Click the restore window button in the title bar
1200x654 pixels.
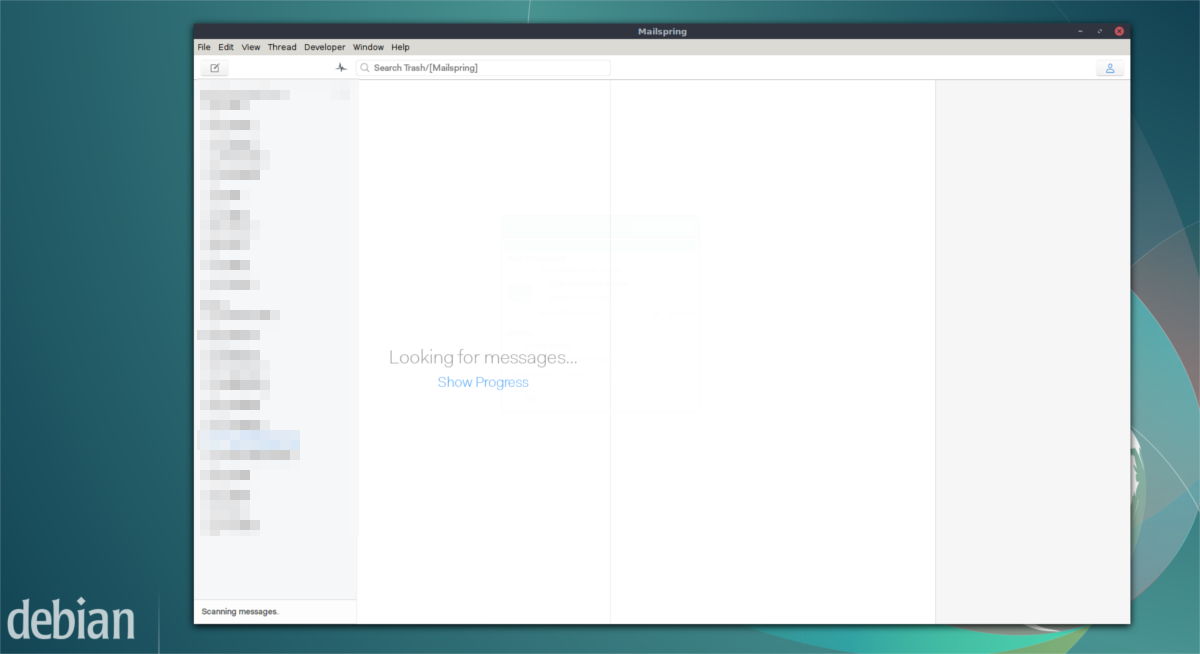click(x=1099, y=31)
